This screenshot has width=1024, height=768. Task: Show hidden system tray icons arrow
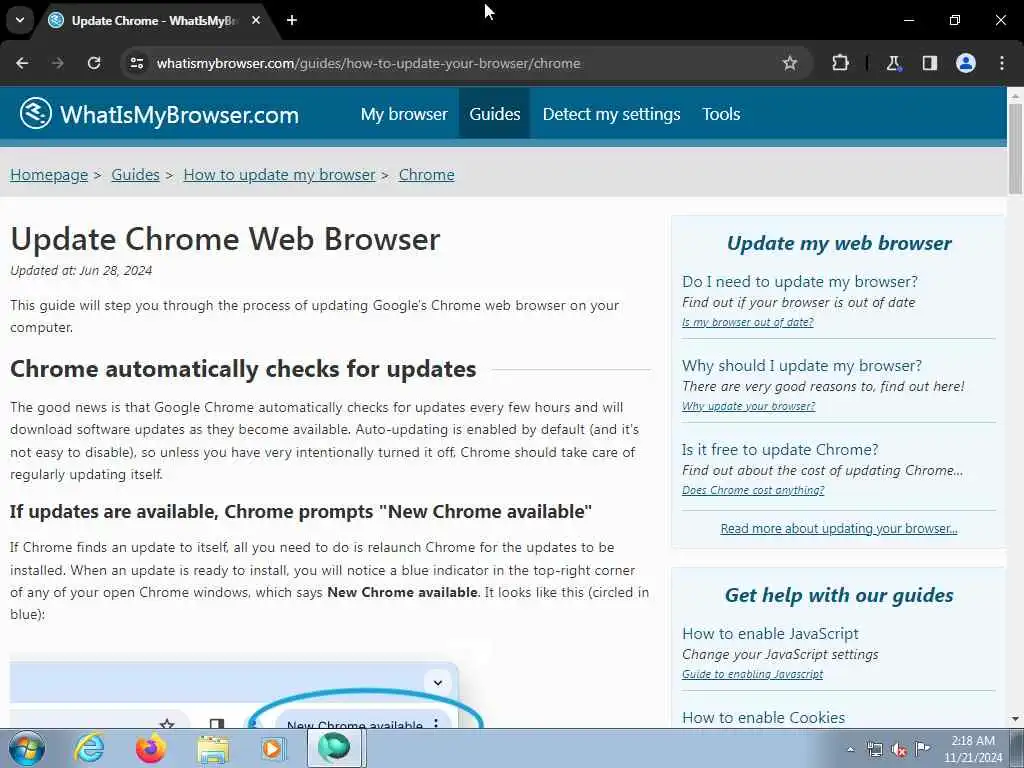pos(850,749)
